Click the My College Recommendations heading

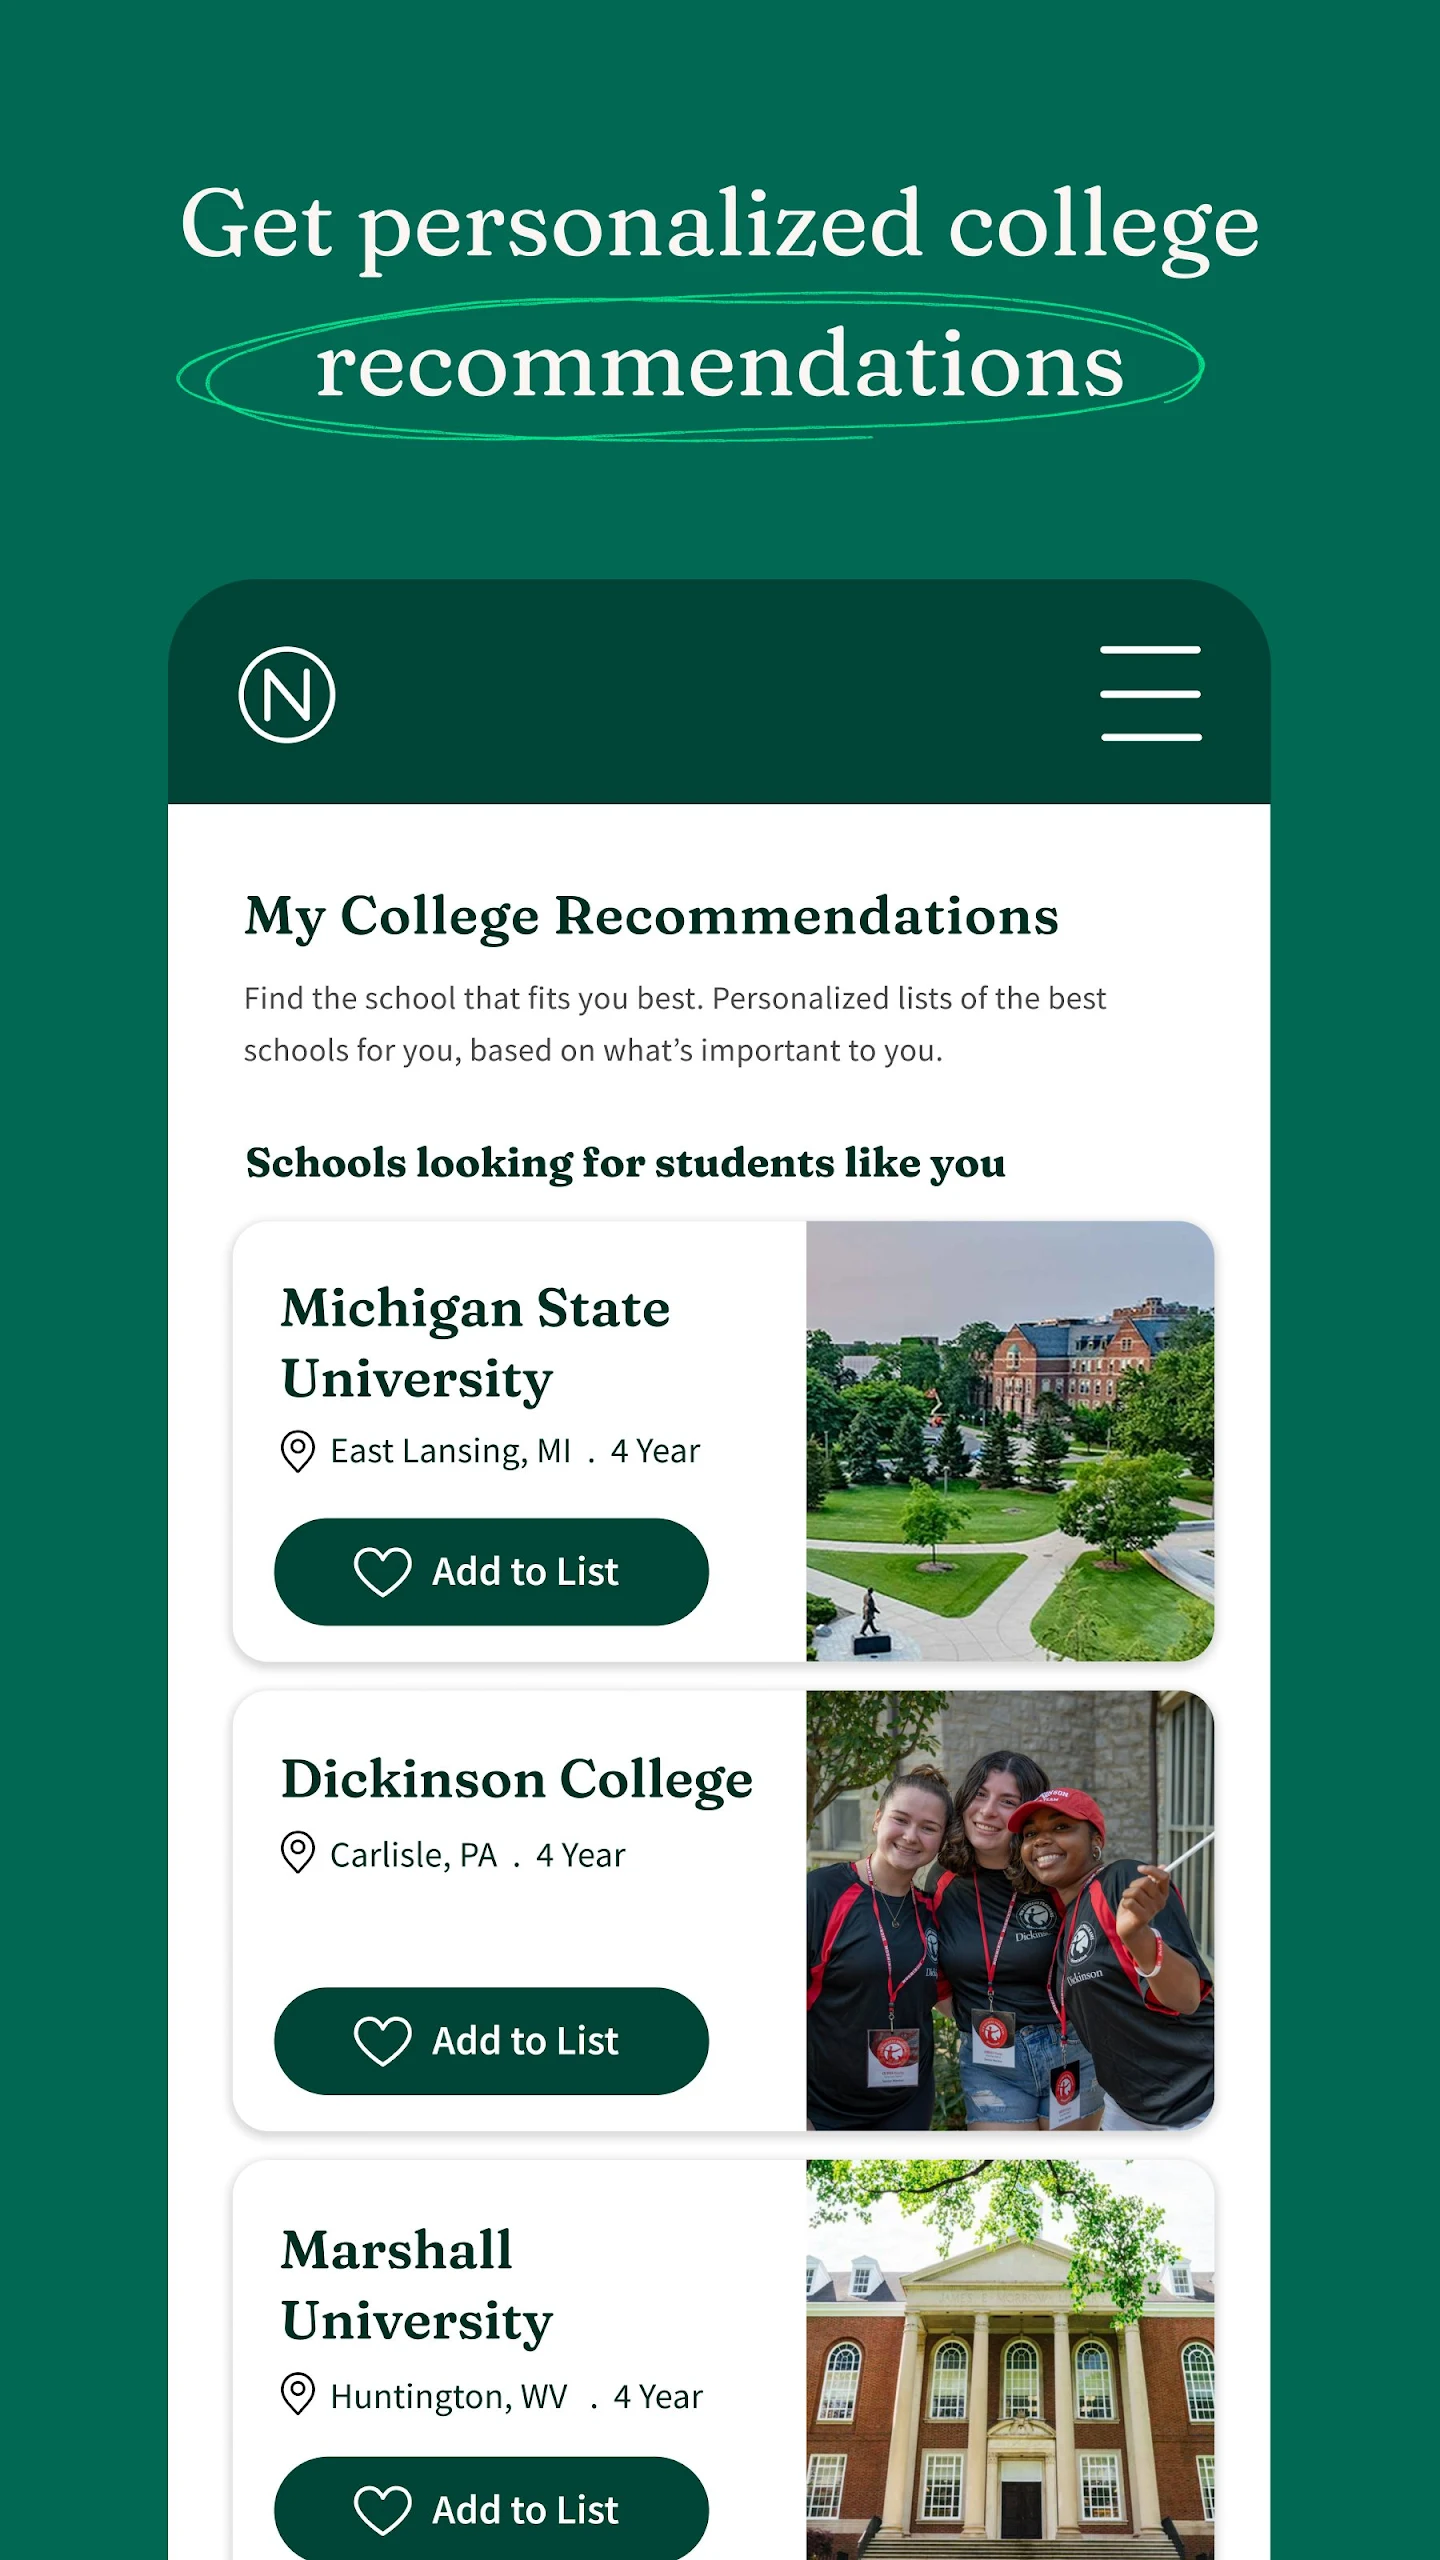pos(651,916)
